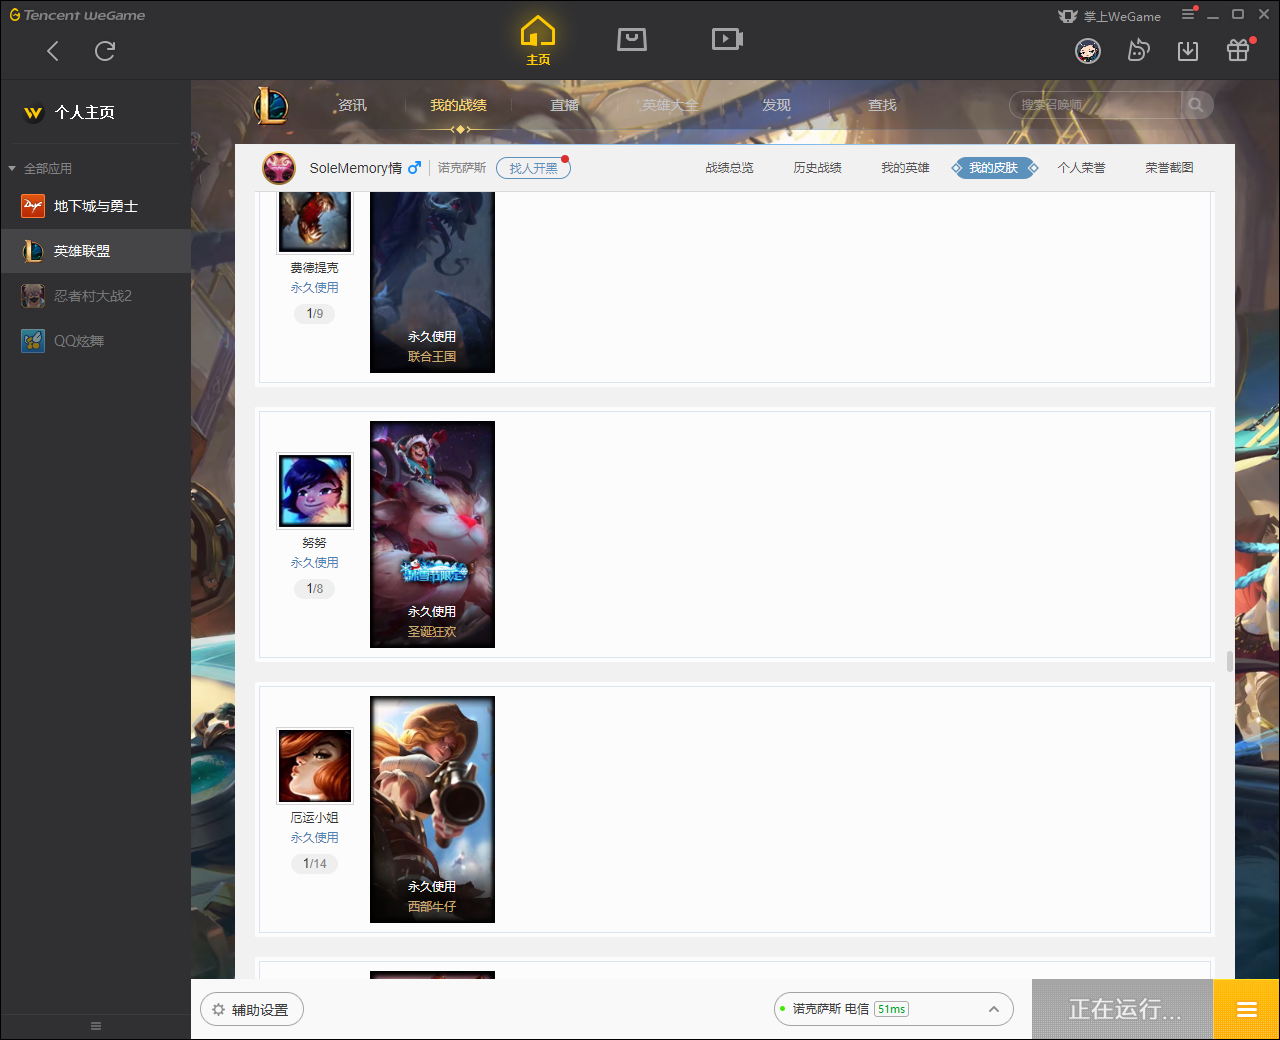The image size is (1280, 1040).
Task: Open the 西部牛仔 skin card
Action: [x=432, y=809]
